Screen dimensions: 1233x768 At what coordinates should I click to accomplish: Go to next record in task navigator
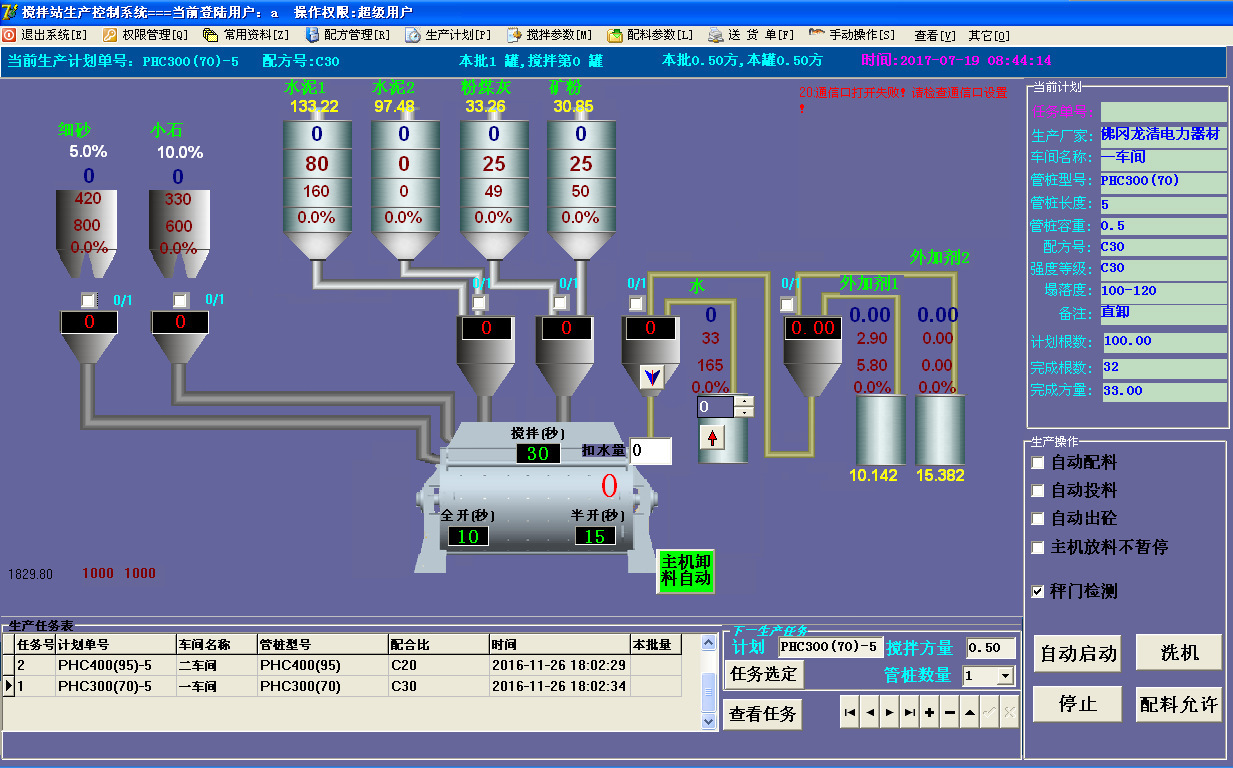click(890, 712)
